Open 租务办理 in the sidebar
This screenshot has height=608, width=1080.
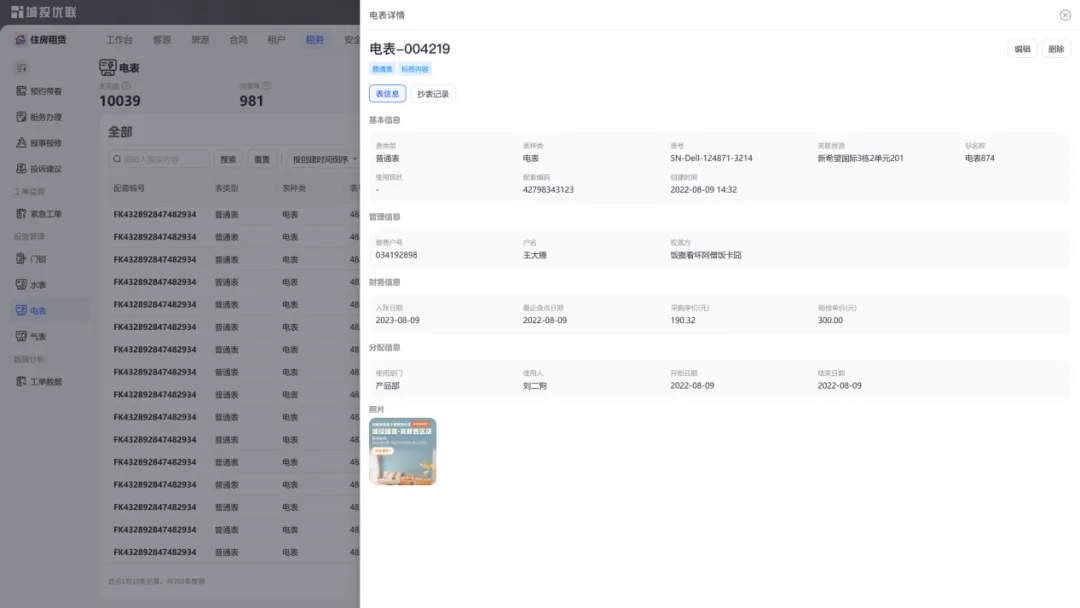click(x=45, y=117)
